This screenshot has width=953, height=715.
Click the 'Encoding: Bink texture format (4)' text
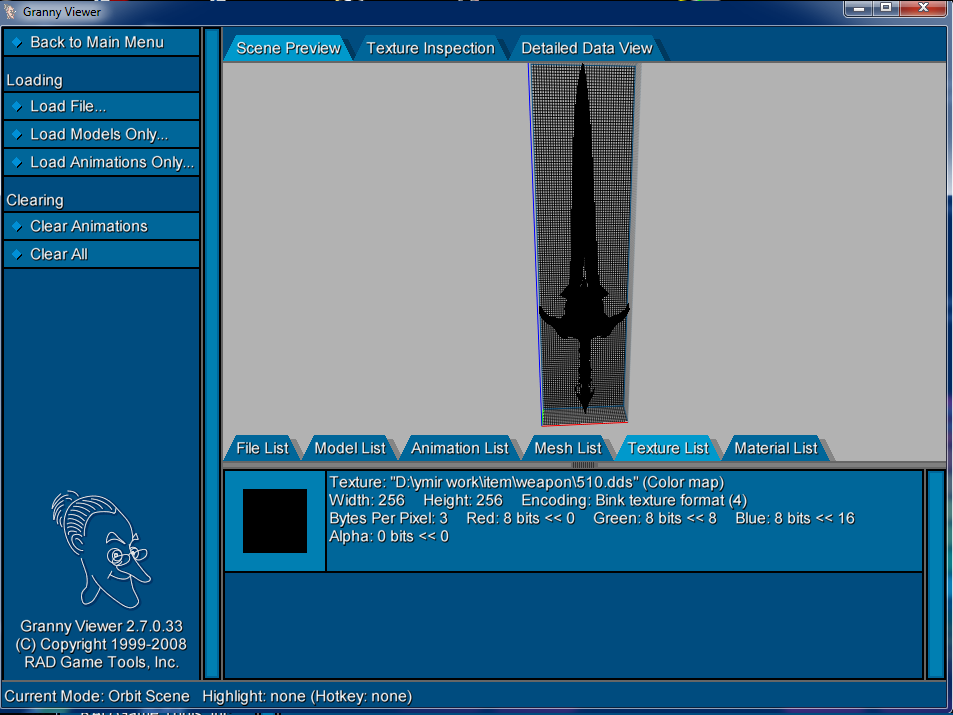click(x=634, y=500)
